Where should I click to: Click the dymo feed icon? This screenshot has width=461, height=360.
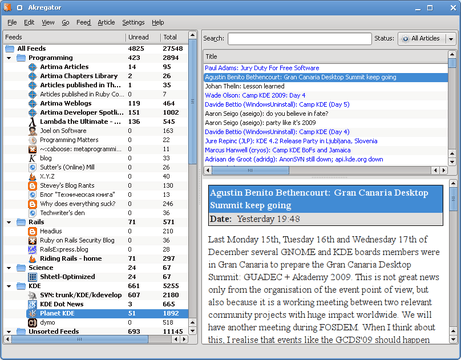pos(32,323)
